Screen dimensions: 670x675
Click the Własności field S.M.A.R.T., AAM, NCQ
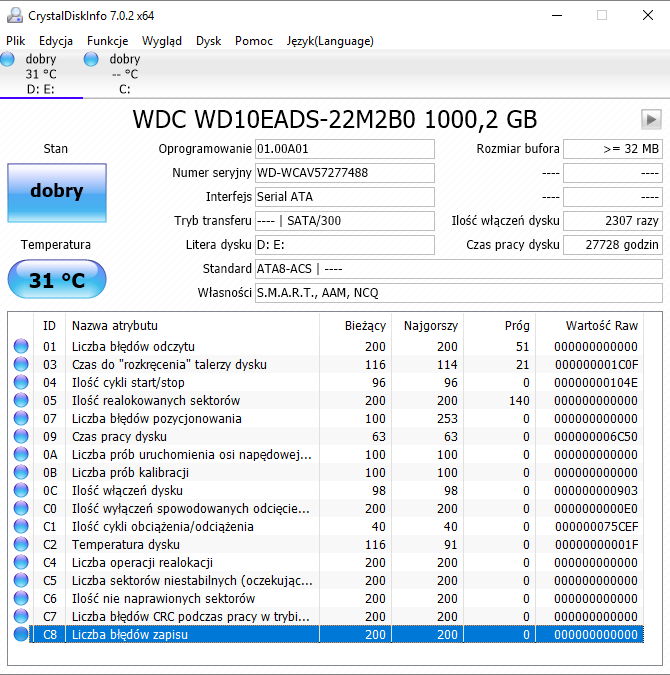tap(459, 293)
